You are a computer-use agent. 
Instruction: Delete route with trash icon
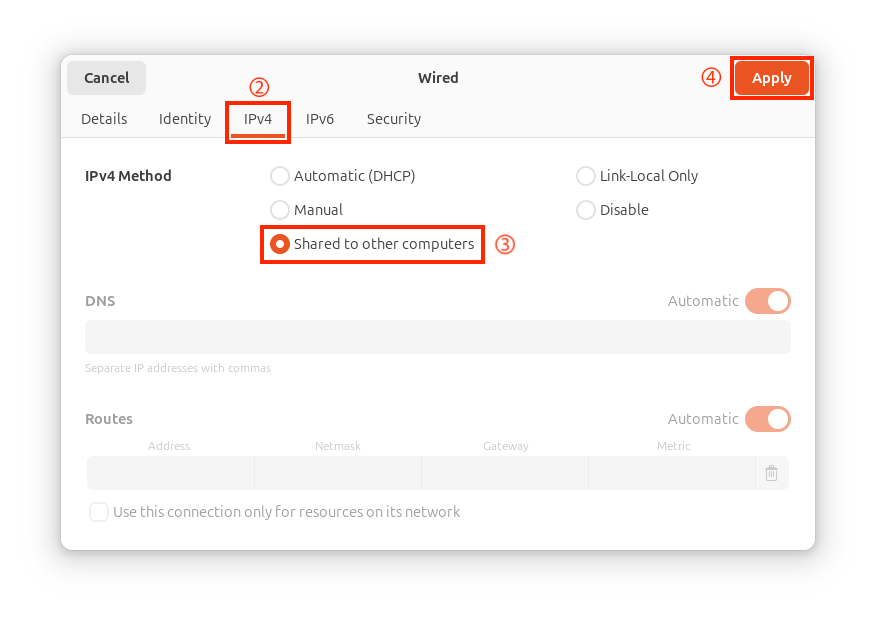(771, 473)
